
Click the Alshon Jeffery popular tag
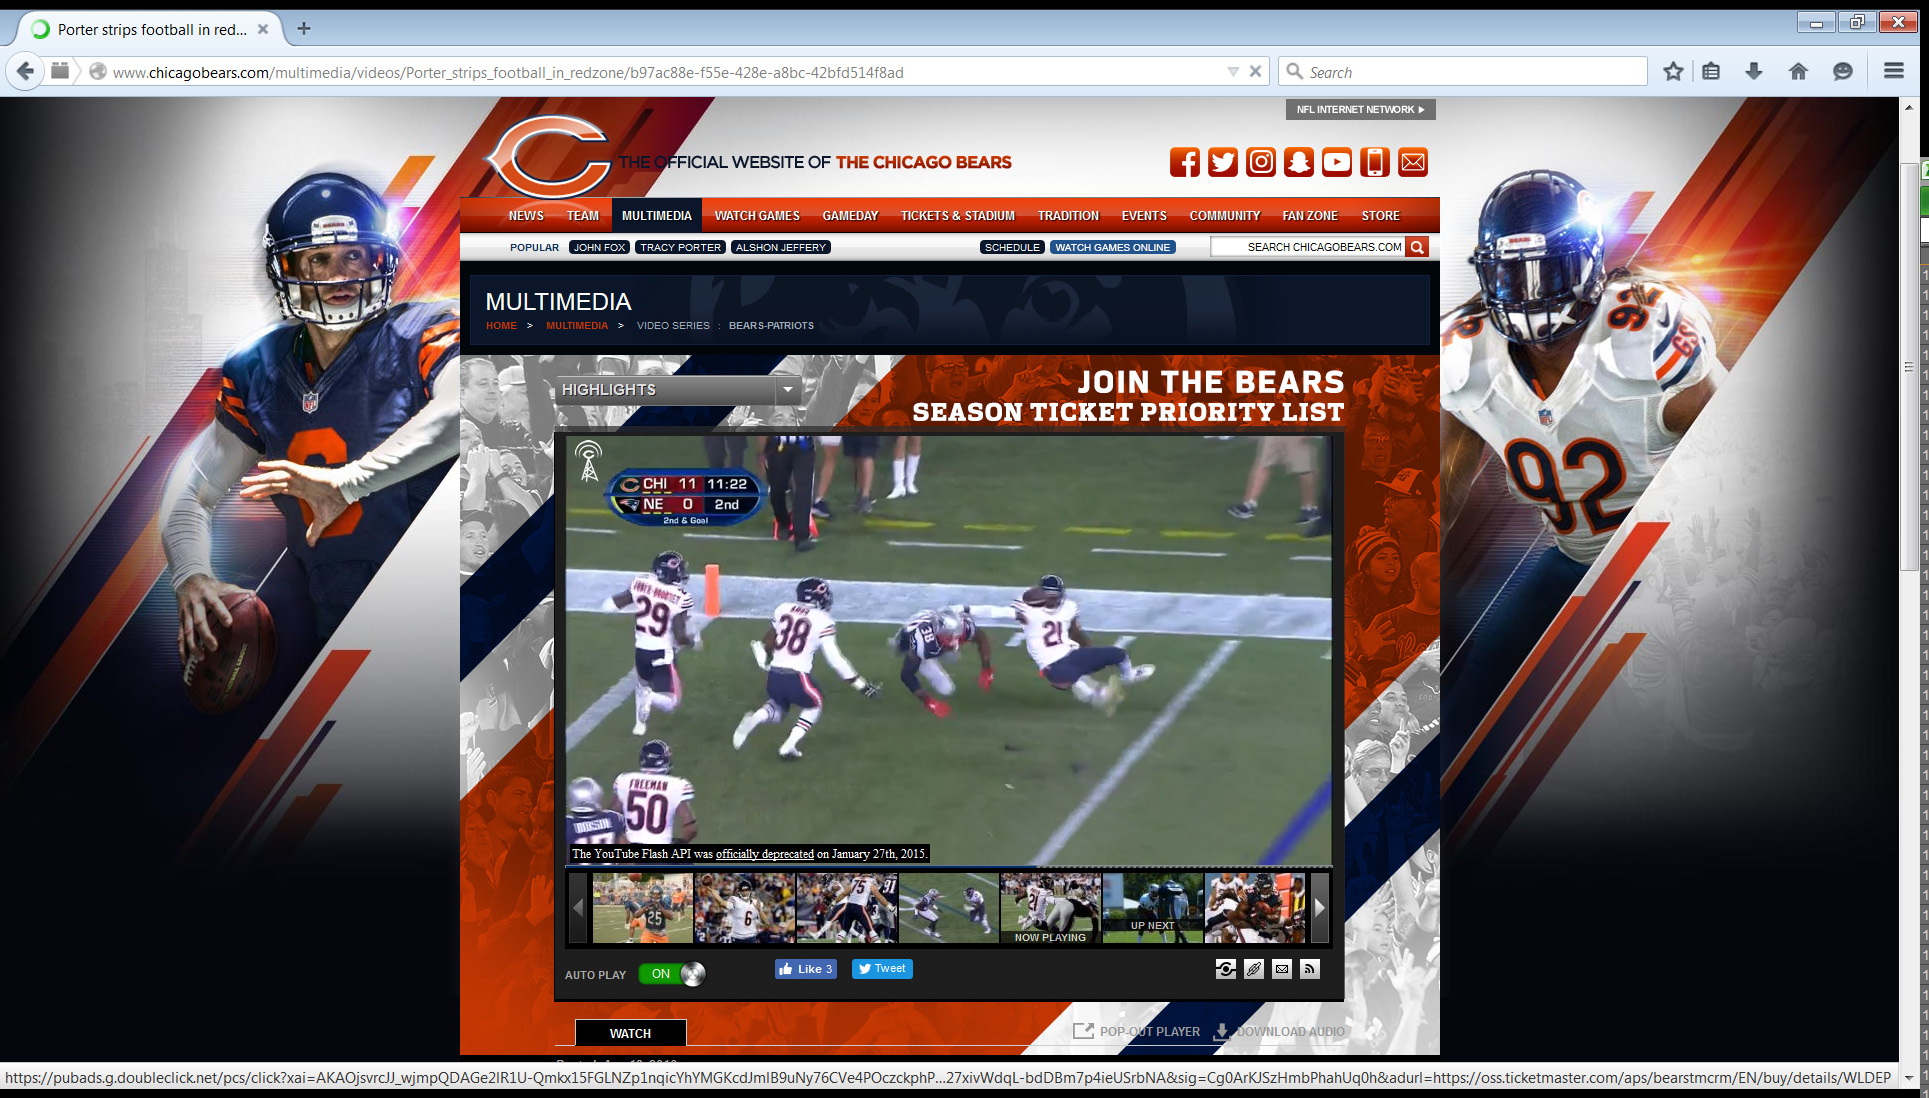click(781, 247)
